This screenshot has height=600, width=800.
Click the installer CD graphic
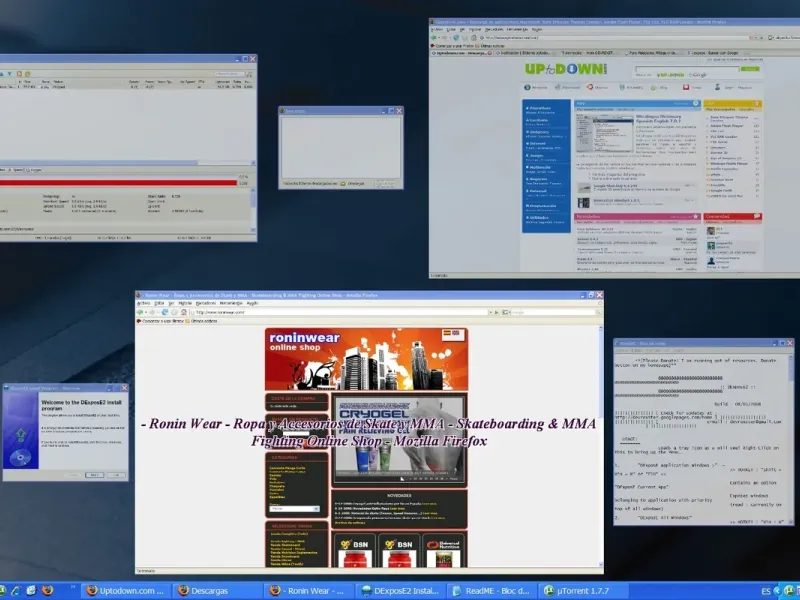(20, 458)
